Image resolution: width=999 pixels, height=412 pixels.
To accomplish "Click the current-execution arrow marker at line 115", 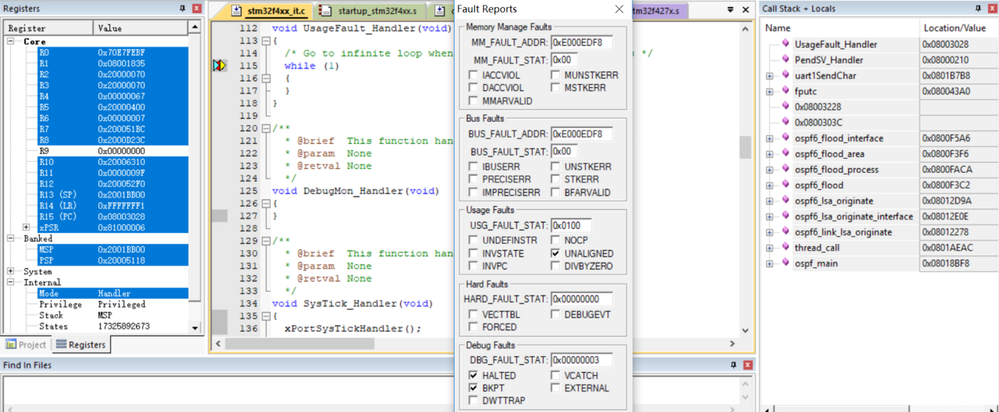I will (219, 66).
